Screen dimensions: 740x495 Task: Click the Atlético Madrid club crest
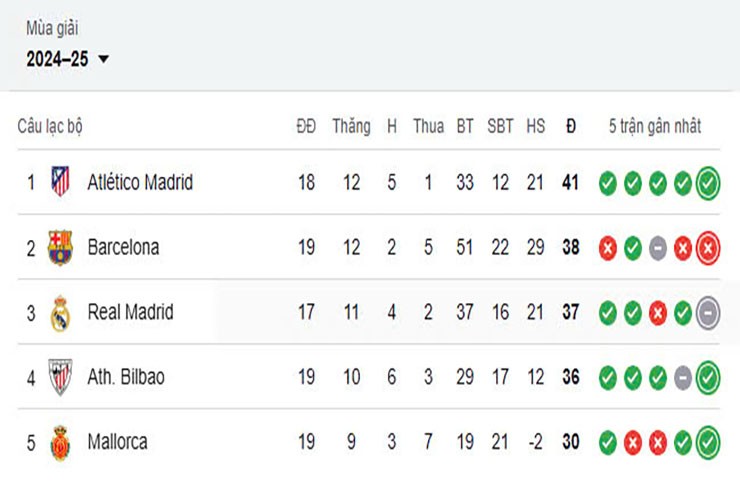coord(61,182)
